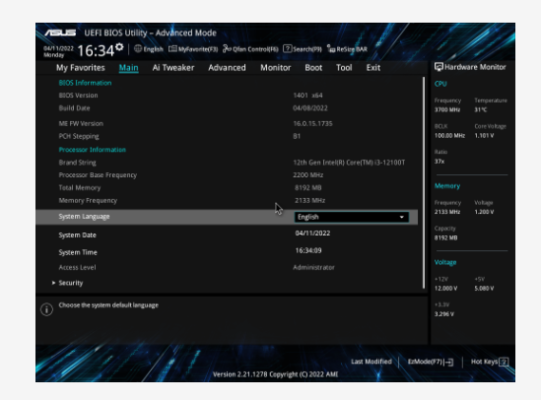The image size is (541, 400).
Task: Click the BIOS Version value 1401 x64
Action: 308,95
